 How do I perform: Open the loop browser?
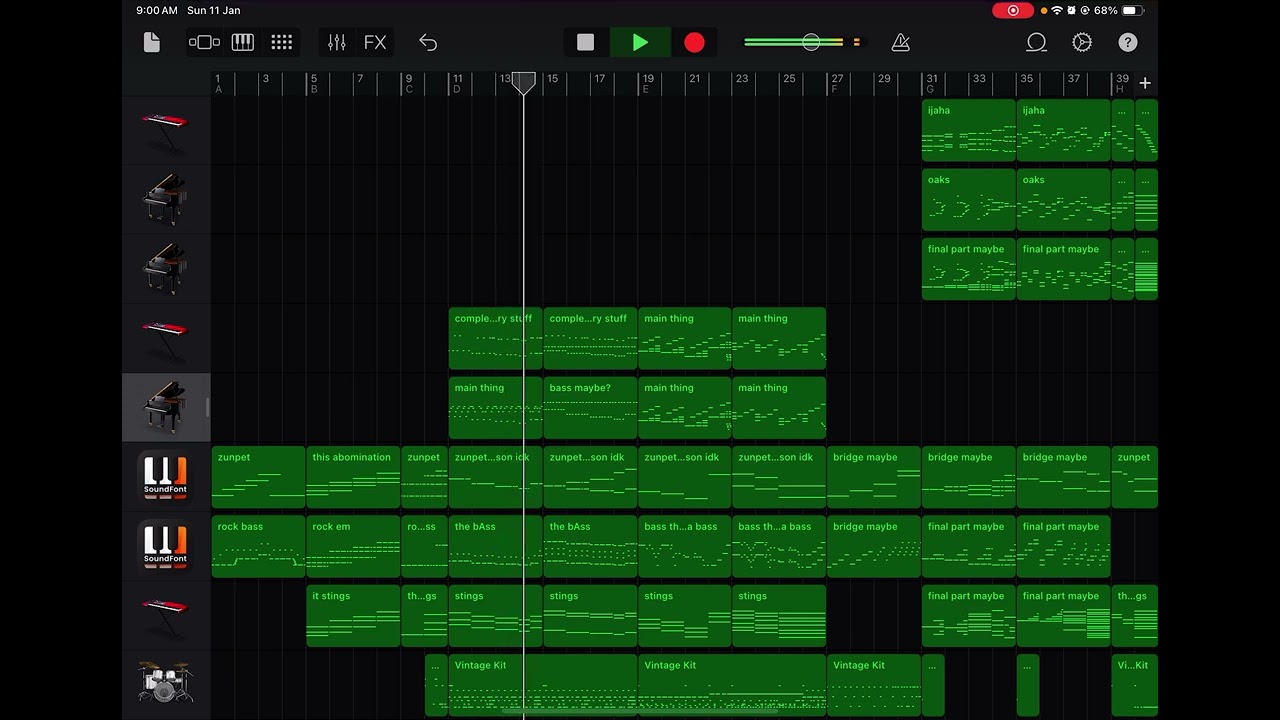(x=1036, y=42)
